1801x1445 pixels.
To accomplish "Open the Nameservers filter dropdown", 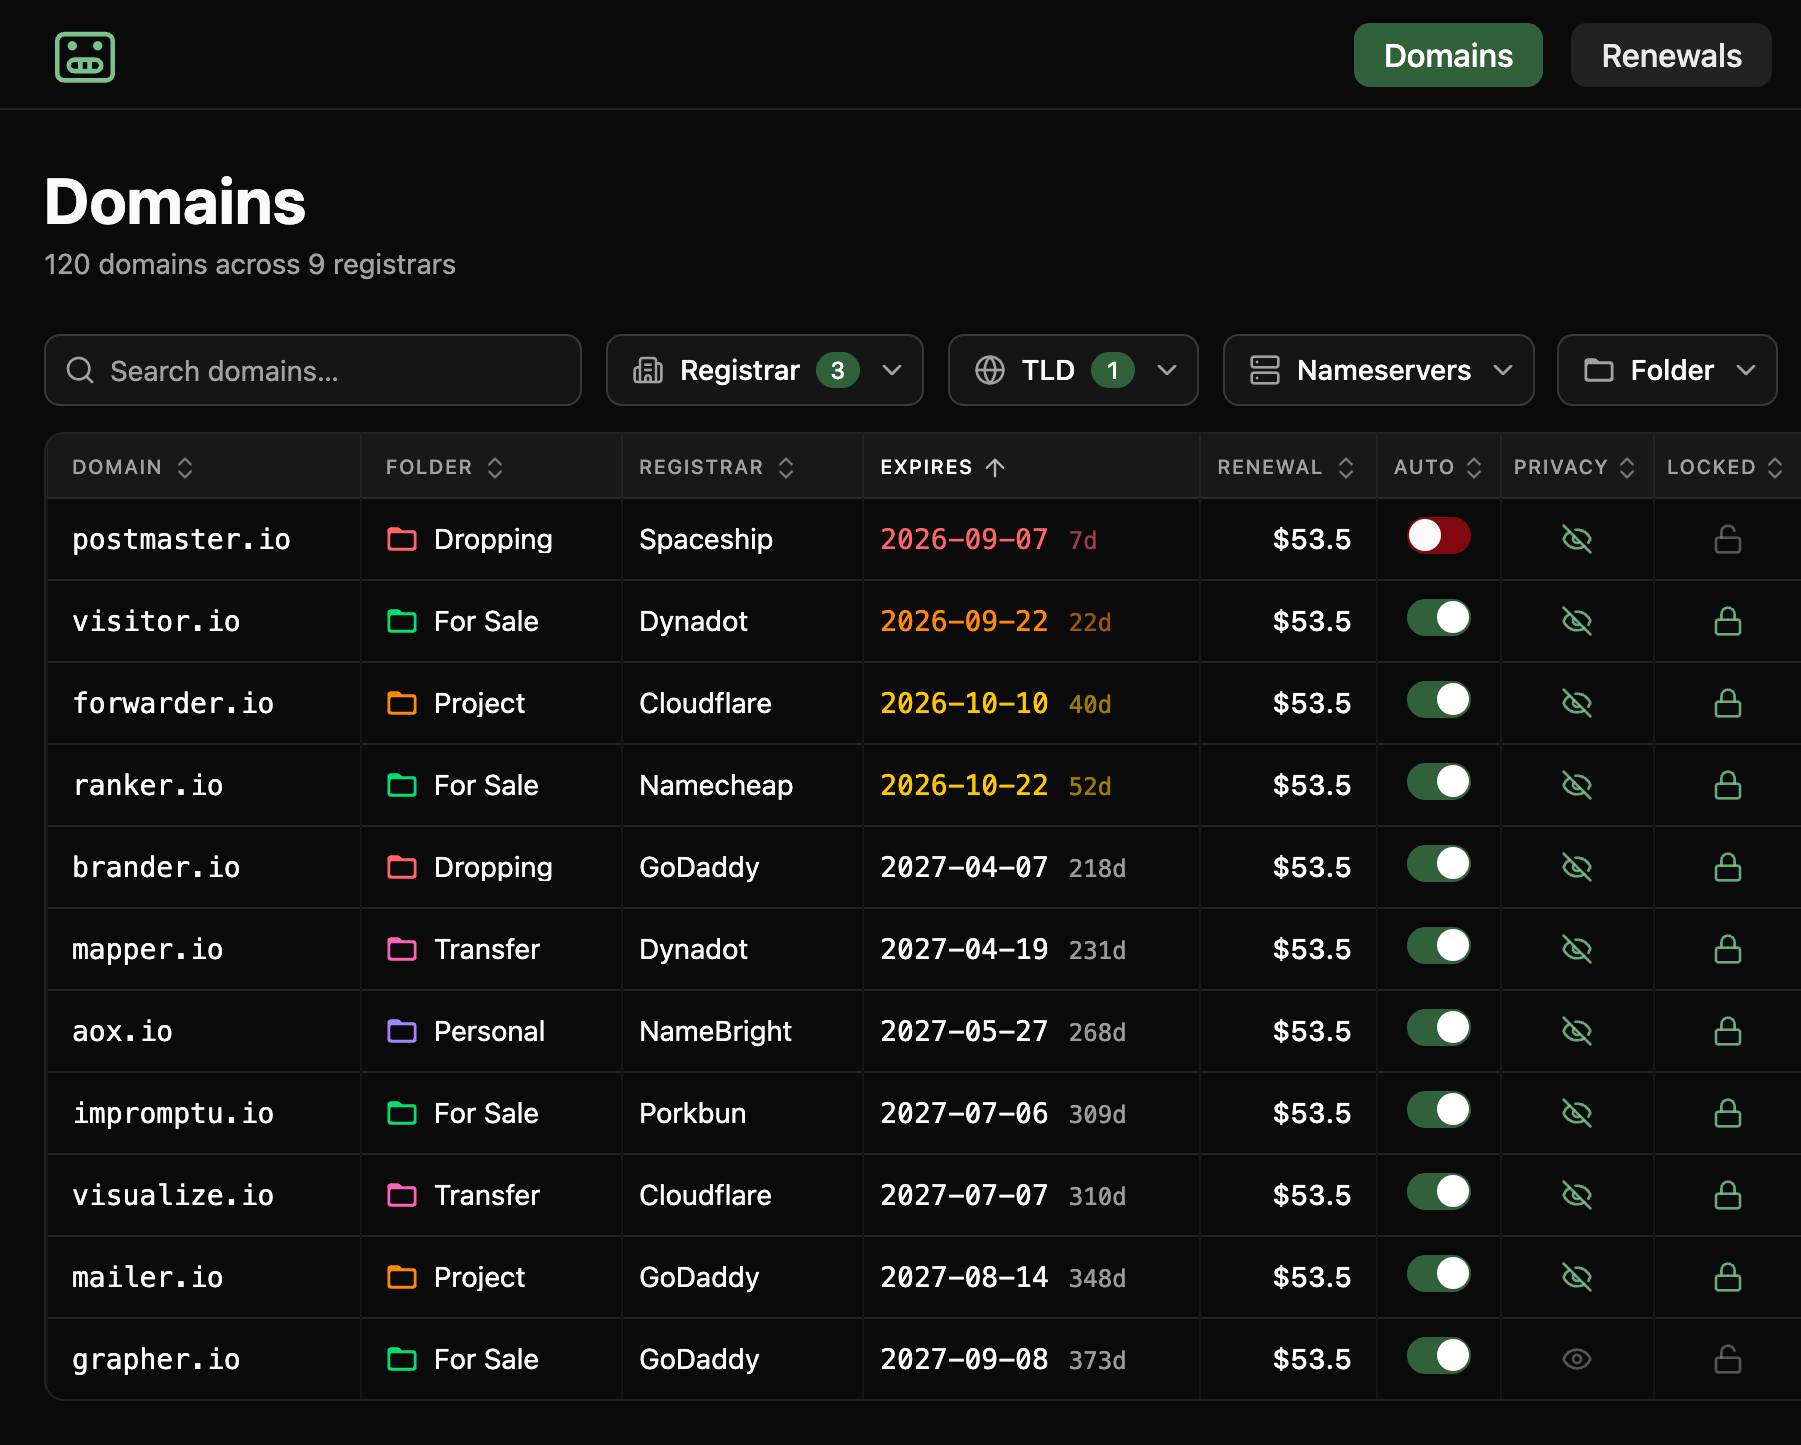I will [x=1379, y=370].
